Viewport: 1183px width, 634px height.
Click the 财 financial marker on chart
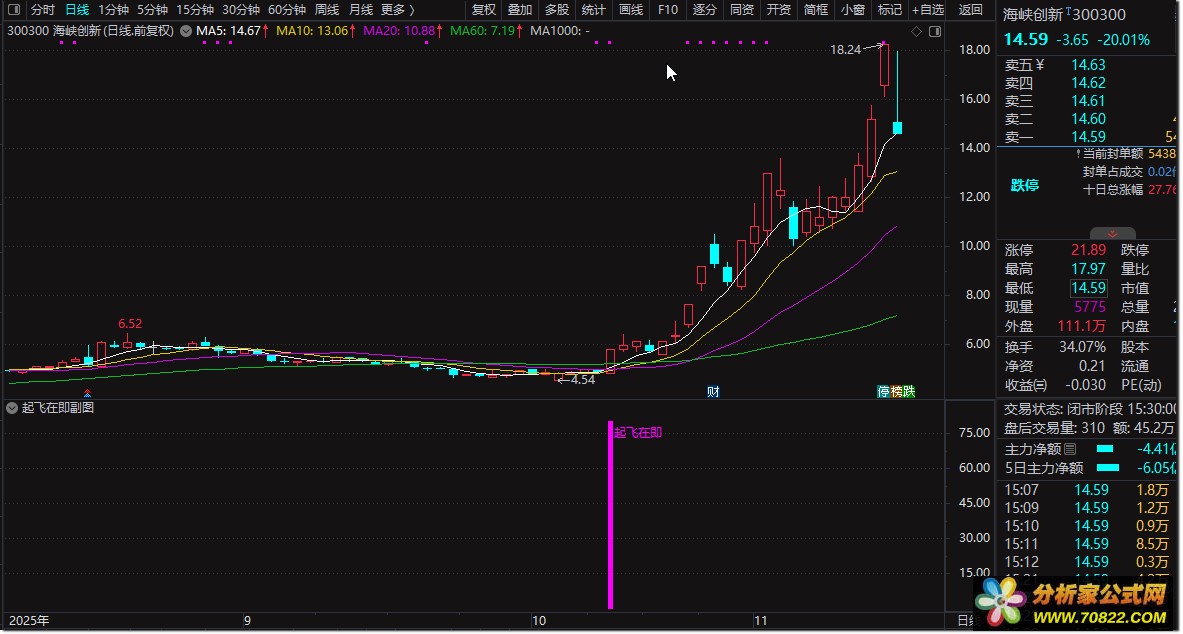(x=713, y=392)
